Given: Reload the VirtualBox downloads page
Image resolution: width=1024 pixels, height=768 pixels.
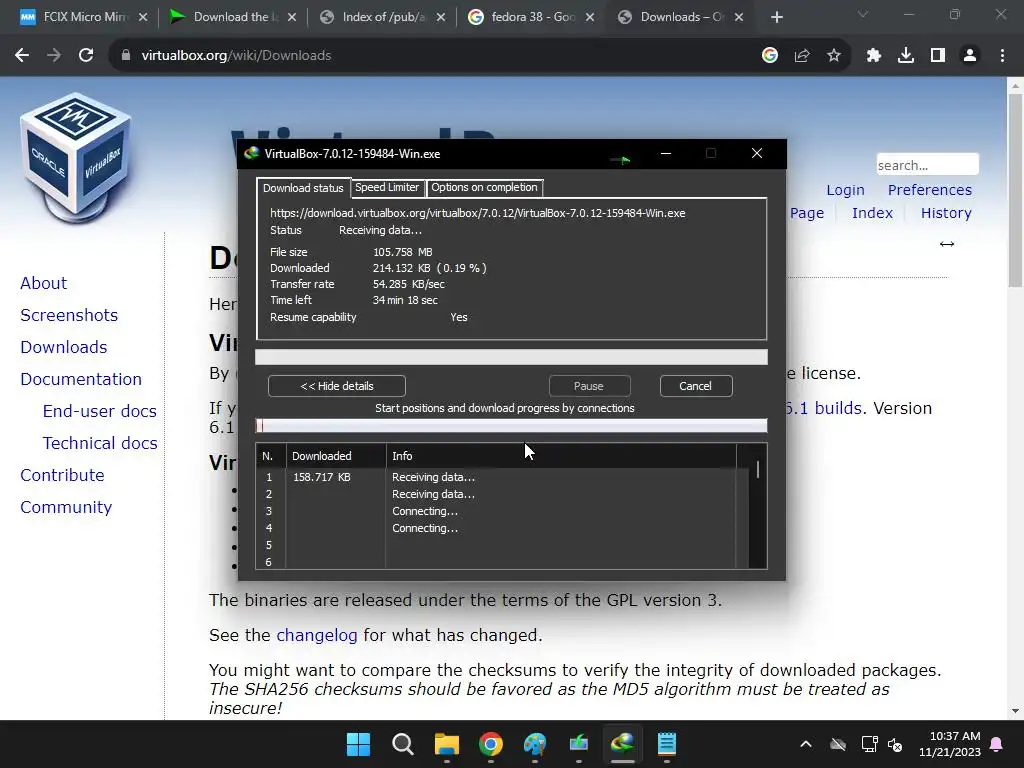Looking at the screenshot, I should (x=86, y=56).
